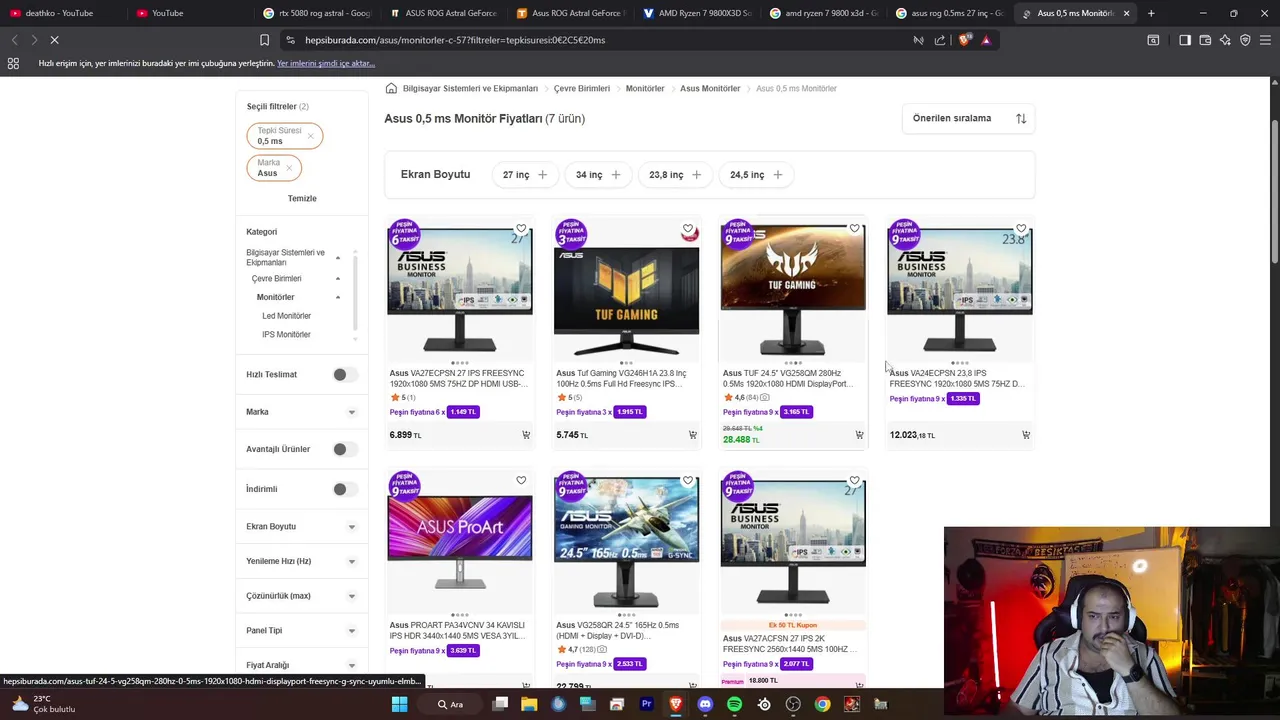Add 23,8 inç screen size filter
This screenshot has width=1280, height=720.
pos(675,175)
